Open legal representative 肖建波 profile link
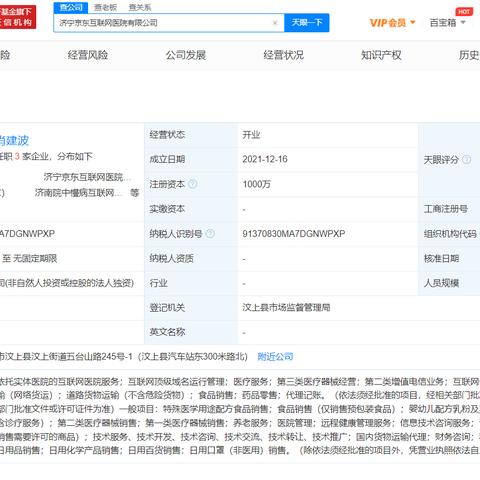The image size is (480, 480). (x=14, y=141)
